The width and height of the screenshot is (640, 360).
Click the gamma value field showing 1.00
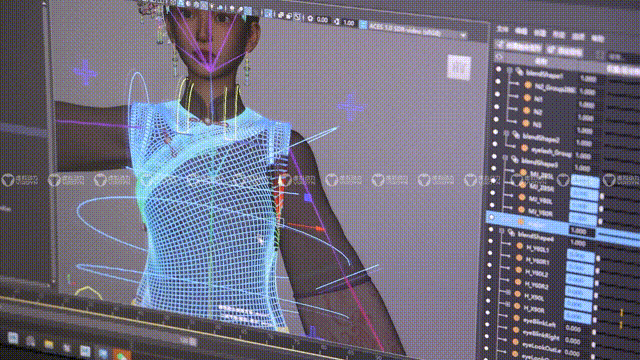(349, 23)
